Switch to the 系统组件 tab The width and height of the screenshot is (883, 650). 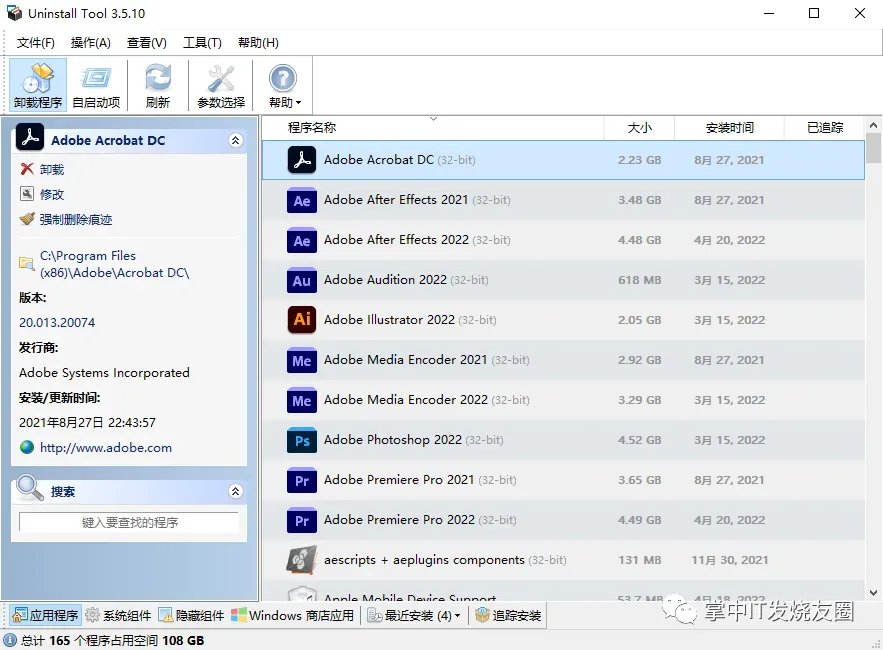[x=119, y=615]
